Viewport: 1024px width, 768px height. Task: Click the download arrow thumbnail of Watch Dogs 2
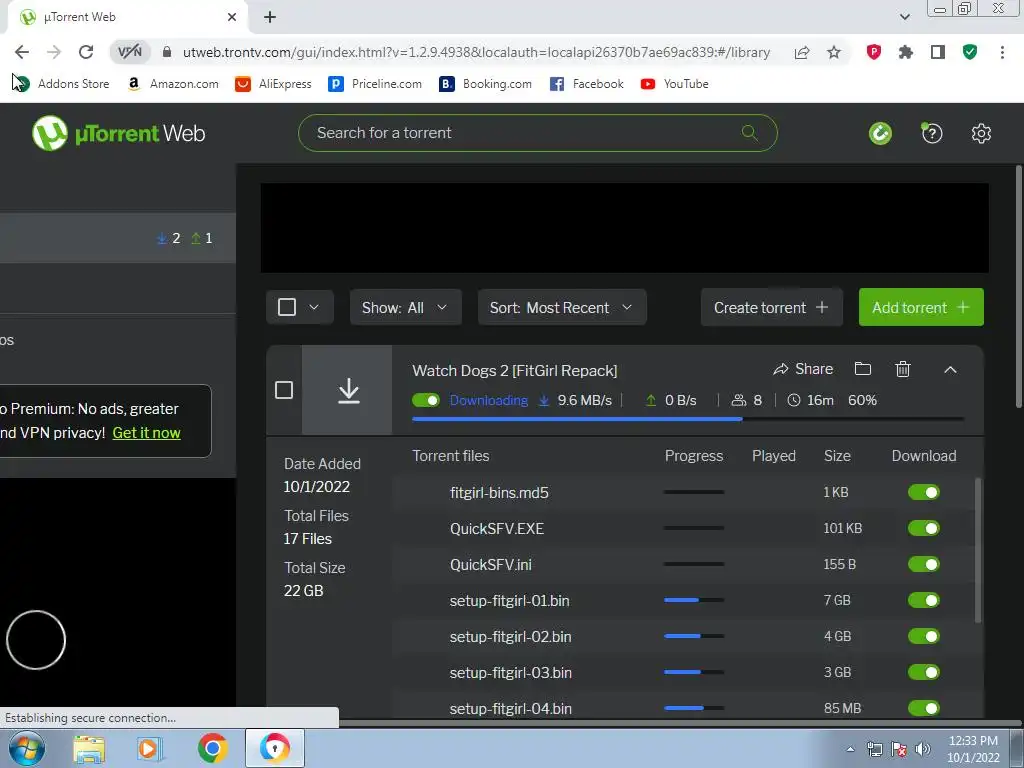click(x=347, y=390)
